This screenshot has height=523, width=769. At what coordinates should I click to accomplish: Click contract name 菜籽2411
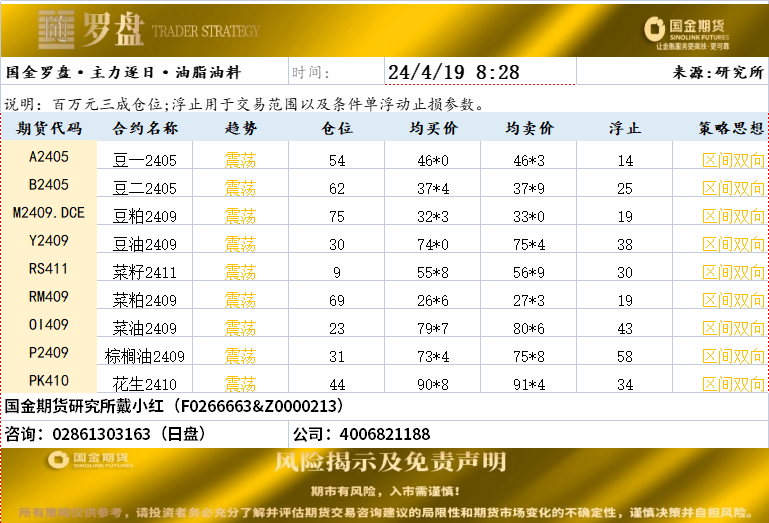tap(145, 272)
